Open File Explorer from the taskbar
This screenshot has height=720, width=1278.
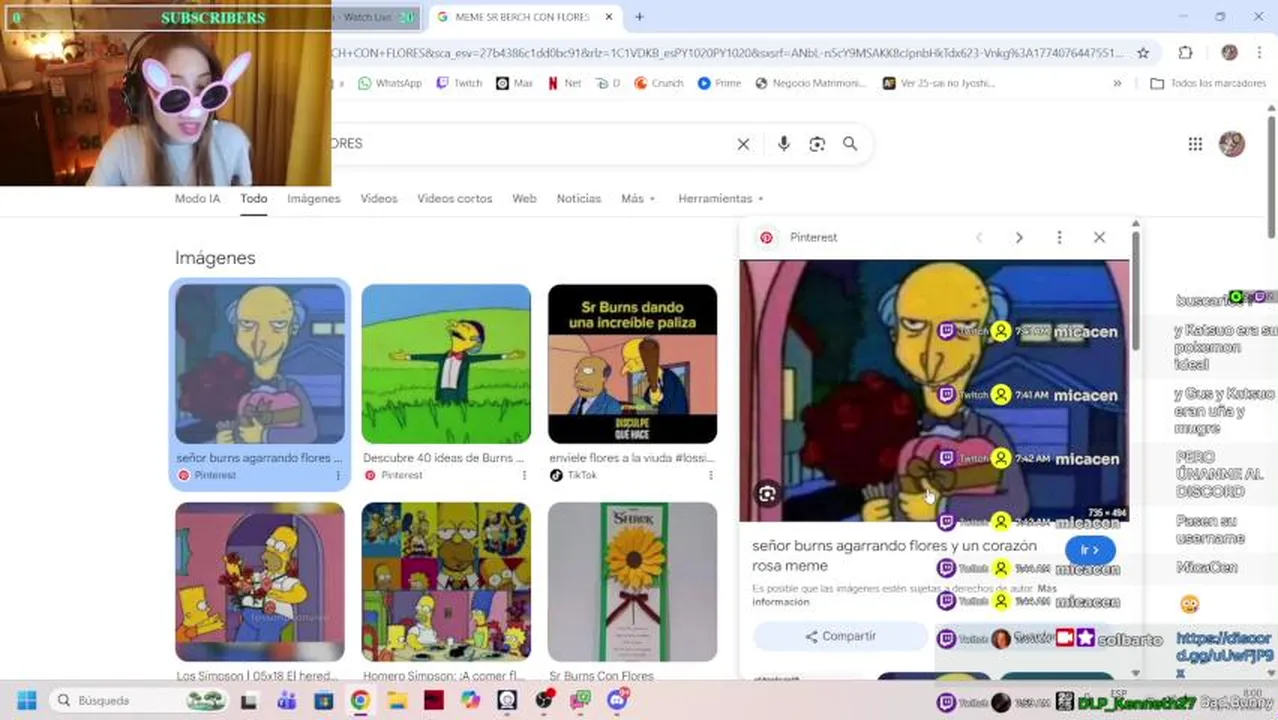397,700
